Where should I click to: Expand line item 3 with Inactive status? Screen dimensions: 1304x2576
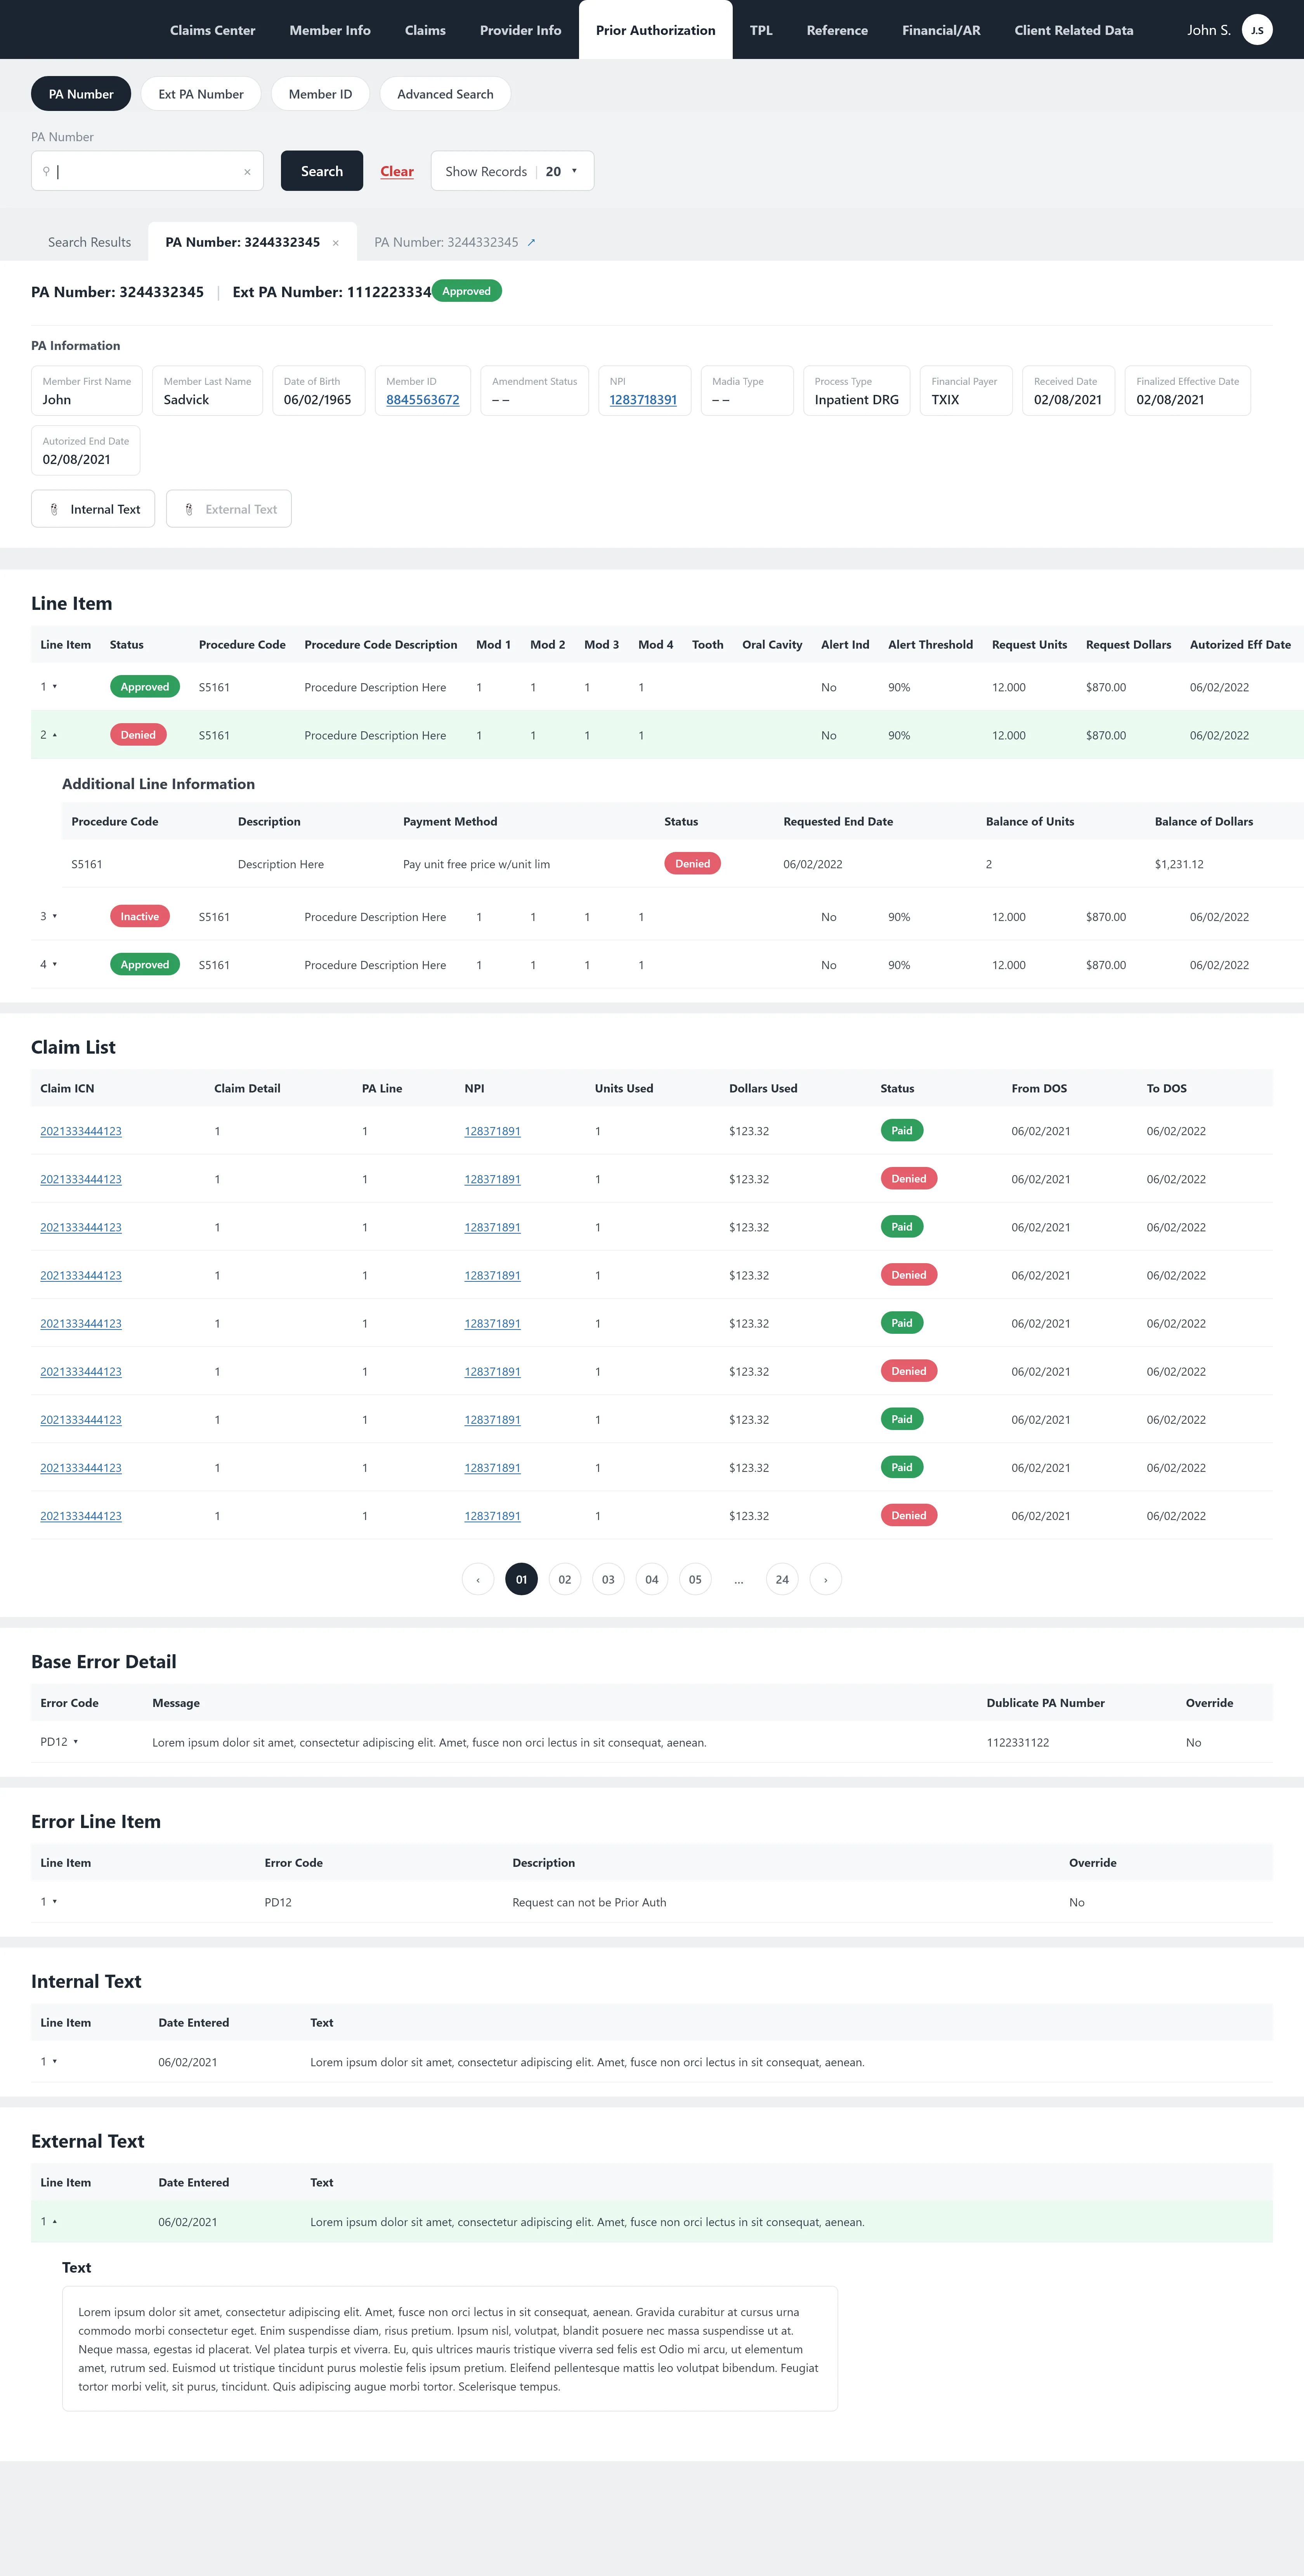(55, 916)
